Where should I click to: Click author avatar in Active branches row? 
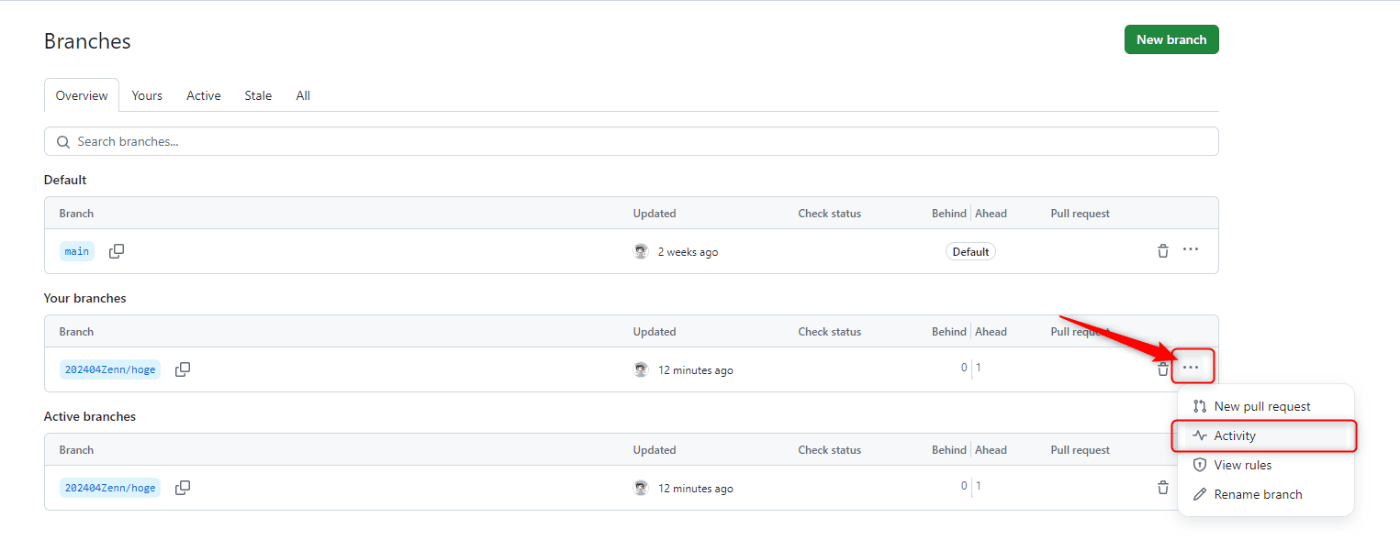[641, 487]
